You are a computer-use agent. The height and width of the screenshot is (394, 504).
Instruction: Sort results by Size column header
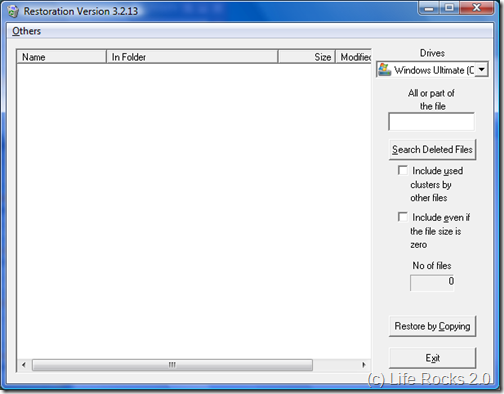pyautogui.click(x=307, y=57)
